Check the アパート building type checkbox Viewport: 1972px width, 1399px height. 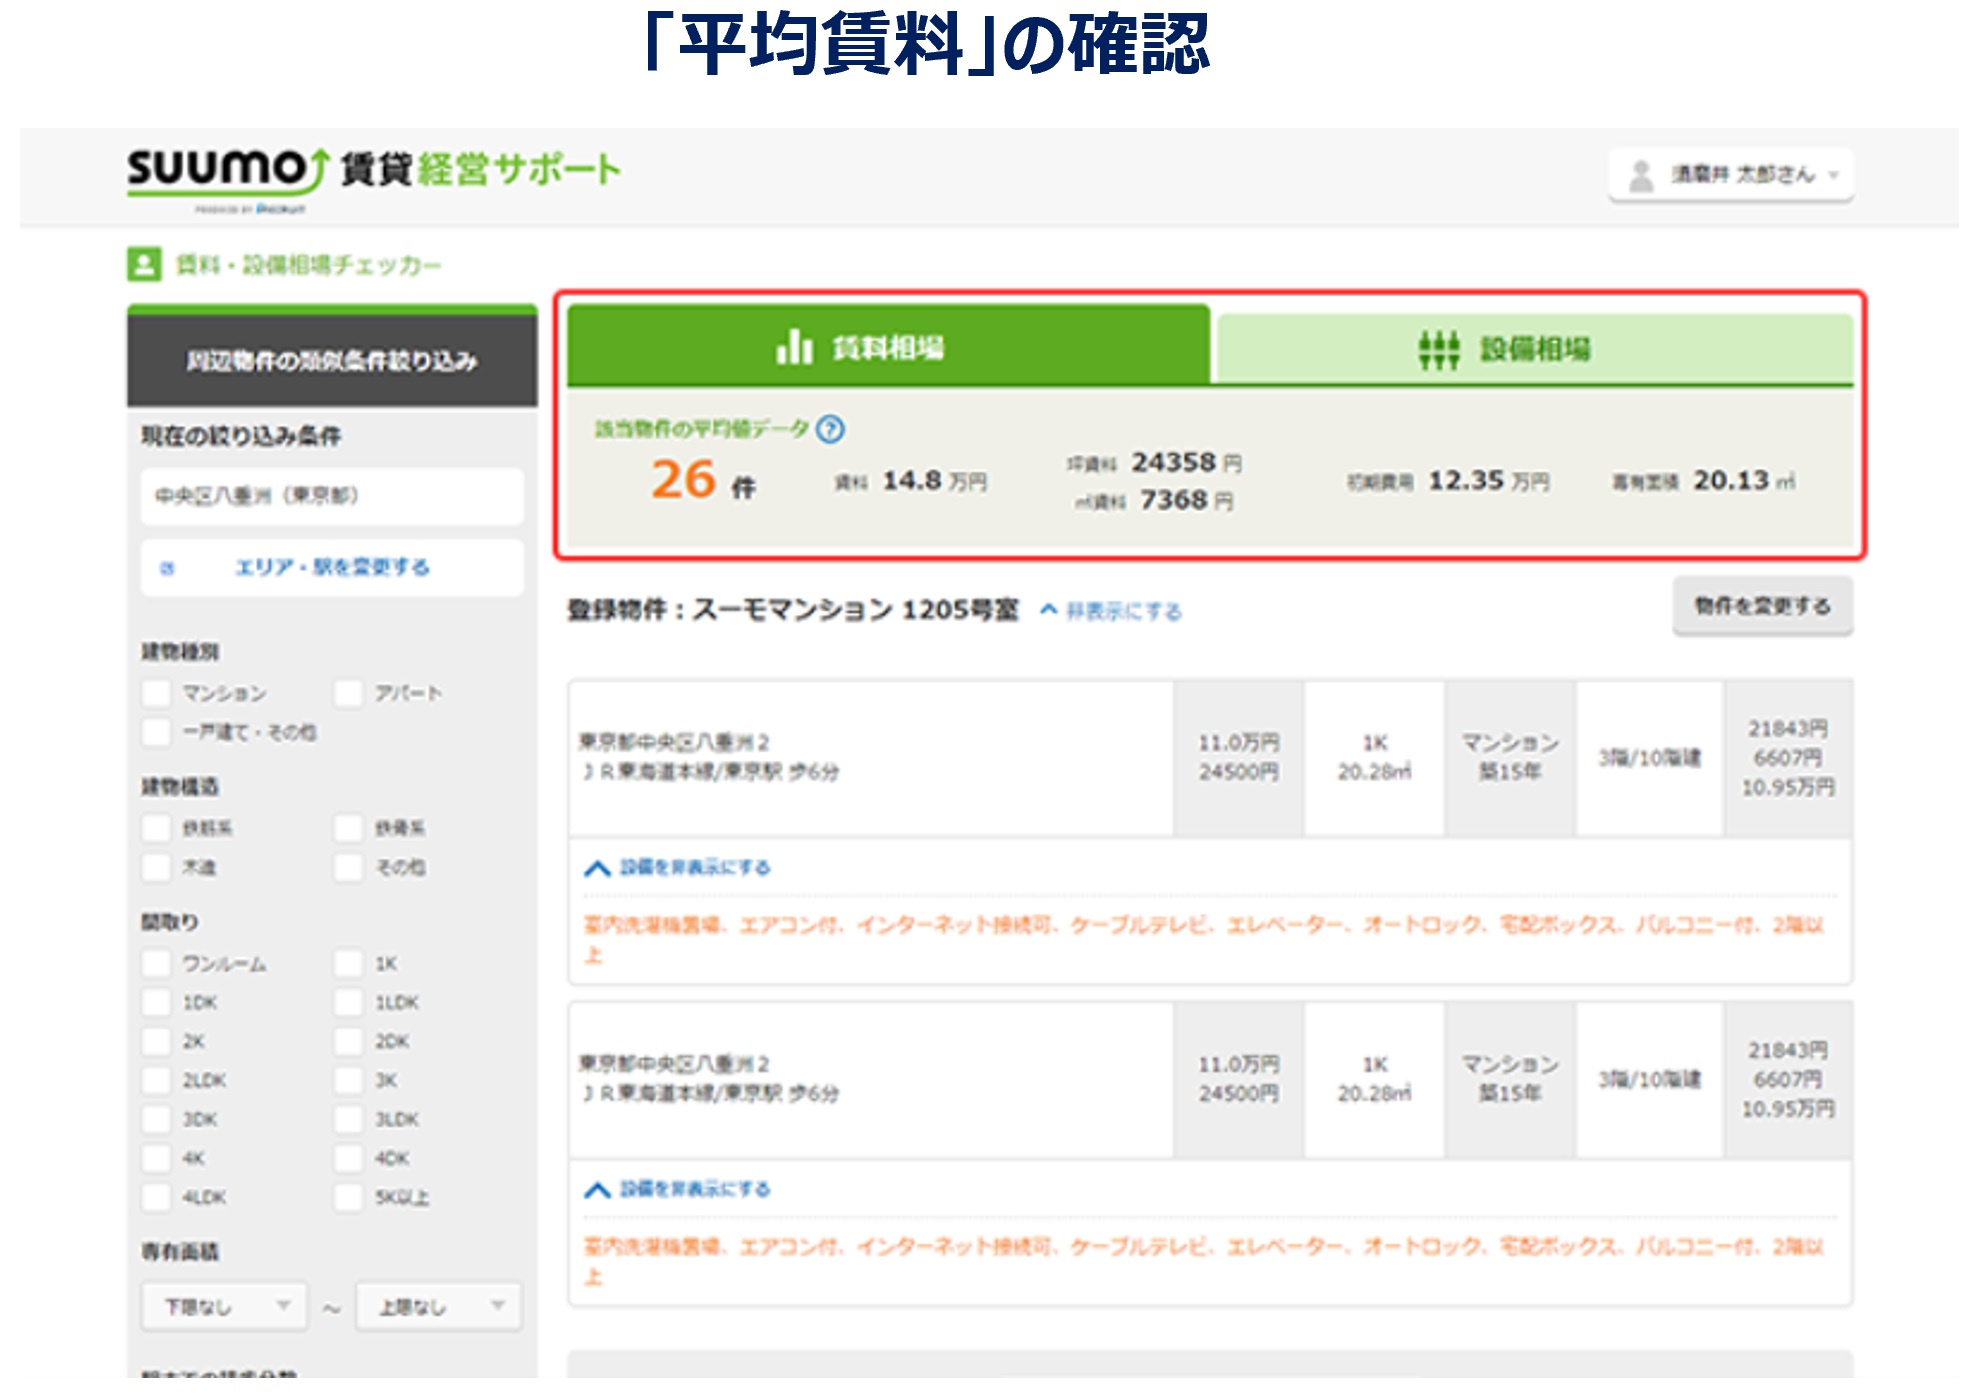pyautogui.click(x=348, y=693)
